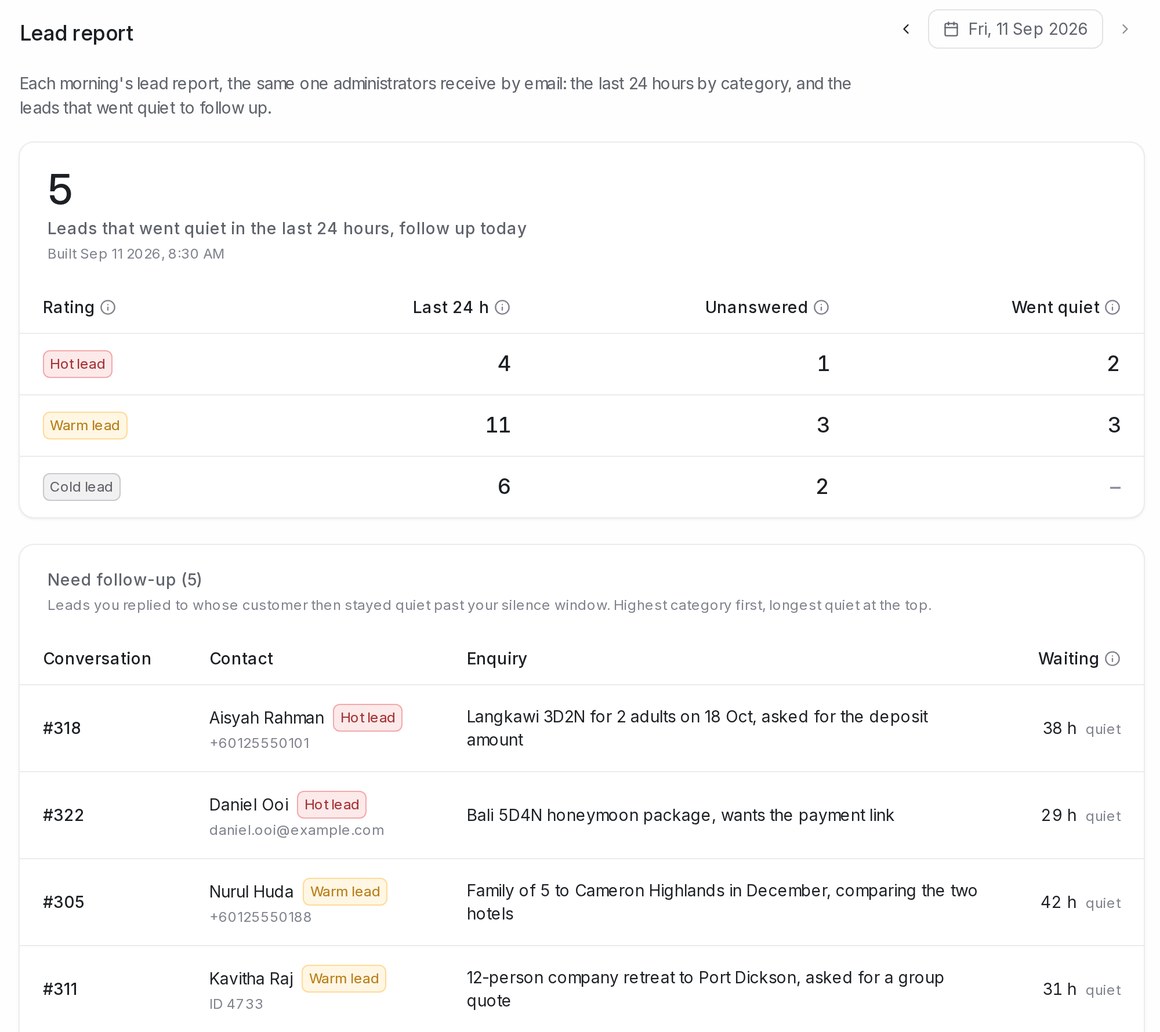Go to the next day's report
This screenshot has width=1160, height=1032.
point(1124,29)
